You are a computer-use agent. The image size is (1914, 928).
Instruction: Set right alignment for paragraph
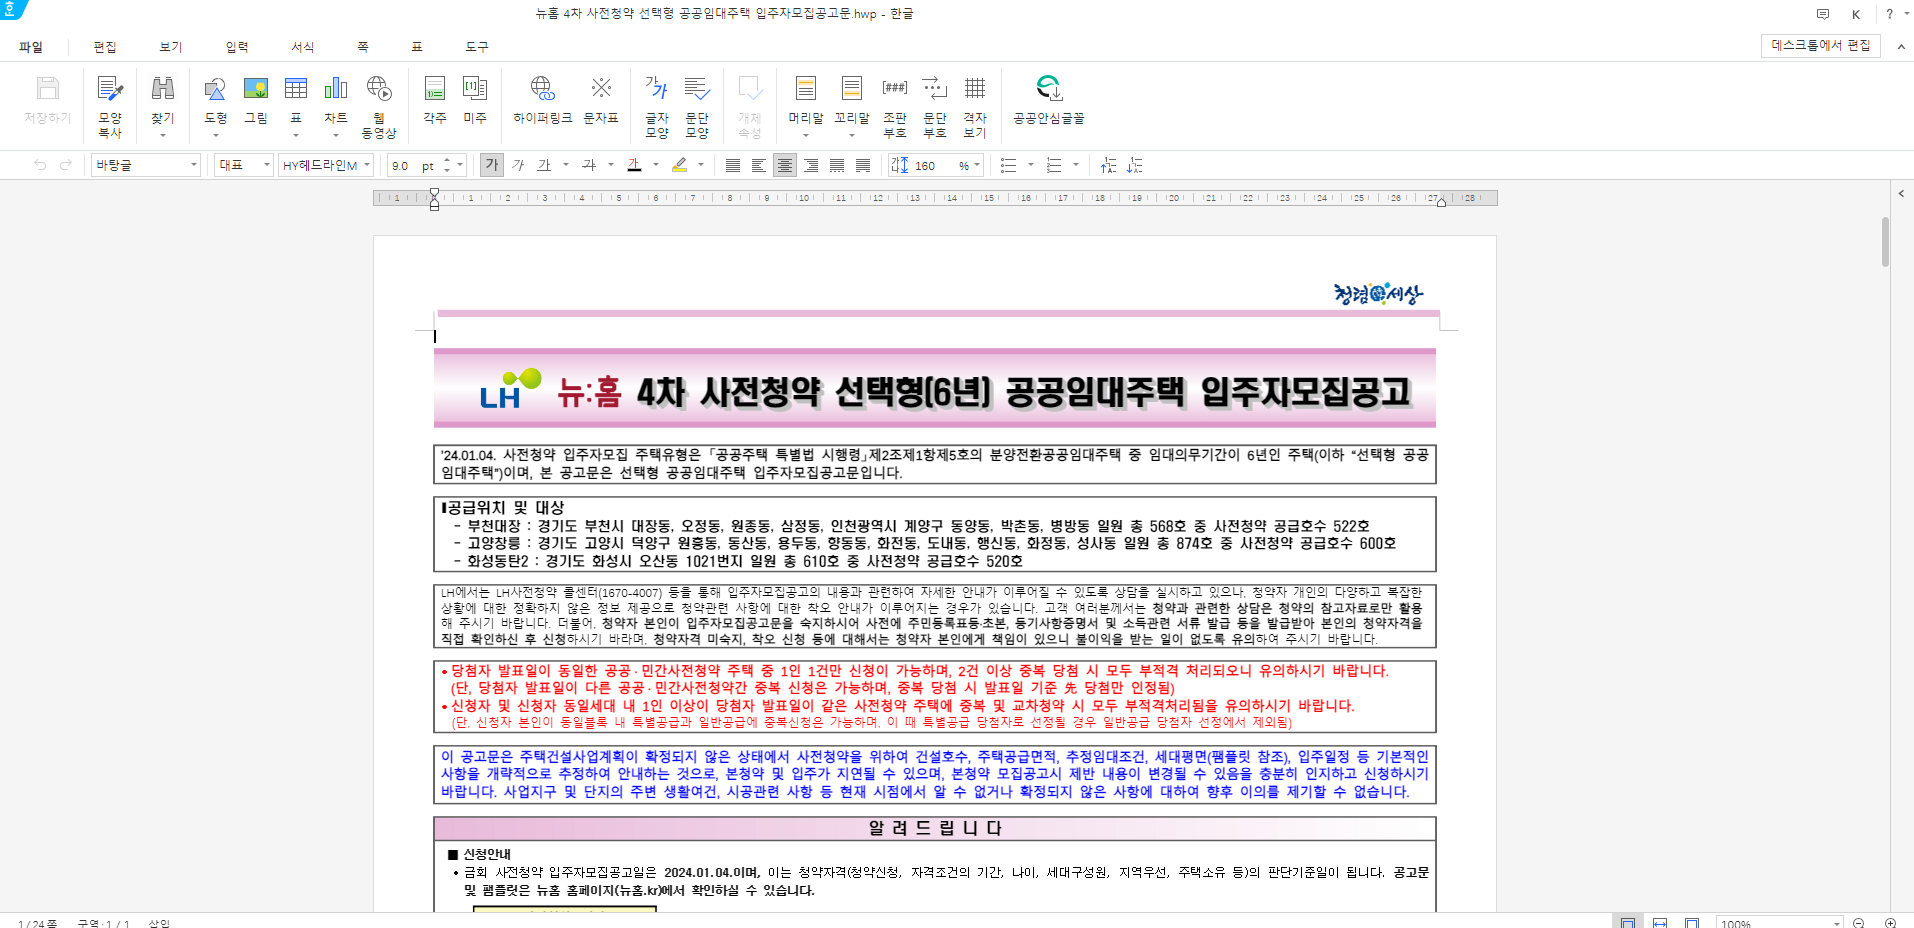[x=811, y=165]
